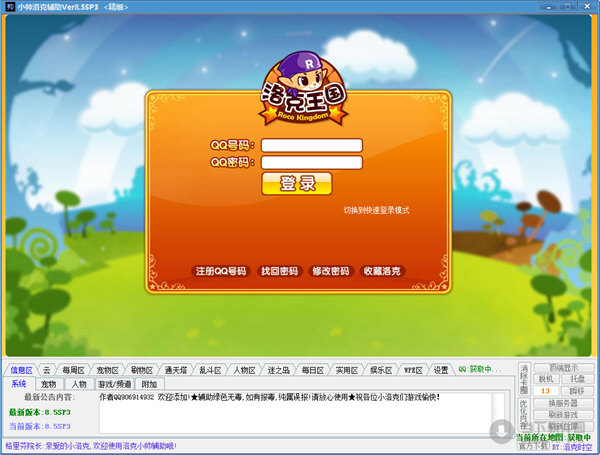This screenshot has height=455, width=600.
Task: Click the 托盘 tray button
Action: pos(577,379)
